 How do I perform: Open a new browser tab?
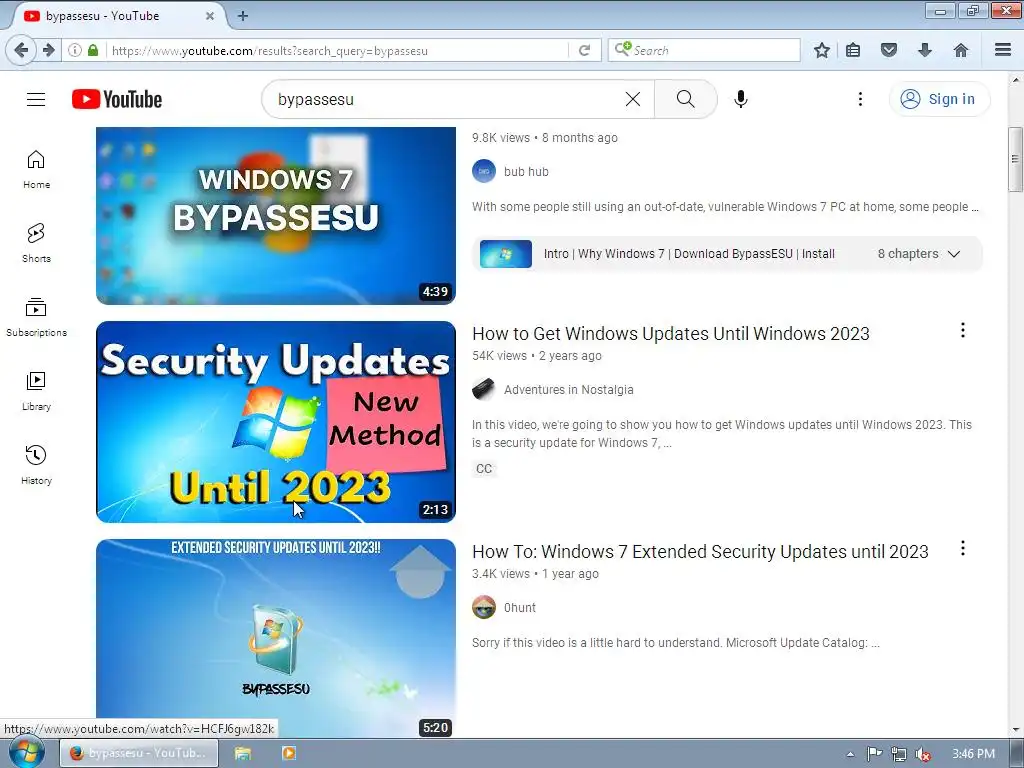[x=243, y=16]
